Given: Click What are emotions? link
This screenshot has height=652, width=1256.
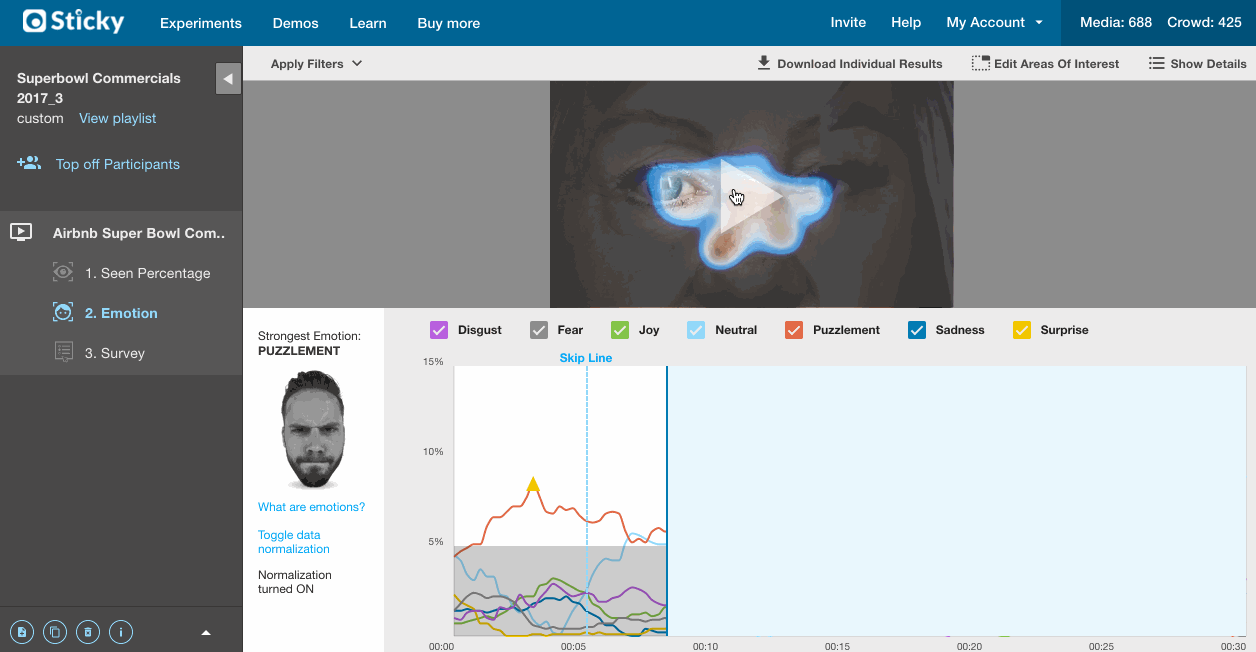Looking at the screenshot, I should click(311, 507).
